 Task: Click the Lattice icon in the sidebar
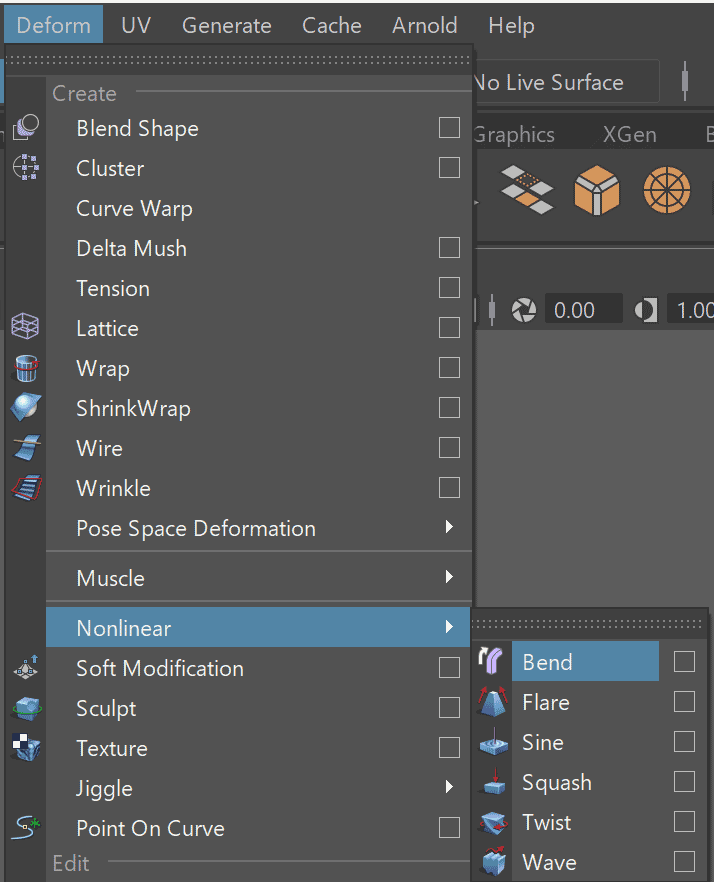tap(24, 326)
